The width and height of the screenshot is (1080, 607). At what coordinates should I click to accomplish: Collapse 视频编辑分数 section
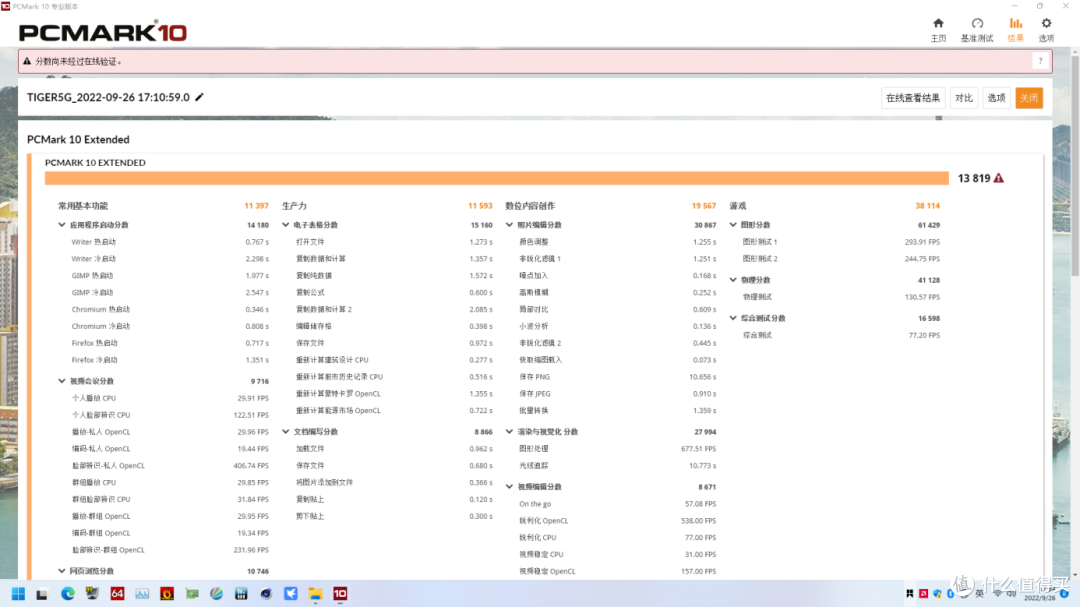click(510, 486)
